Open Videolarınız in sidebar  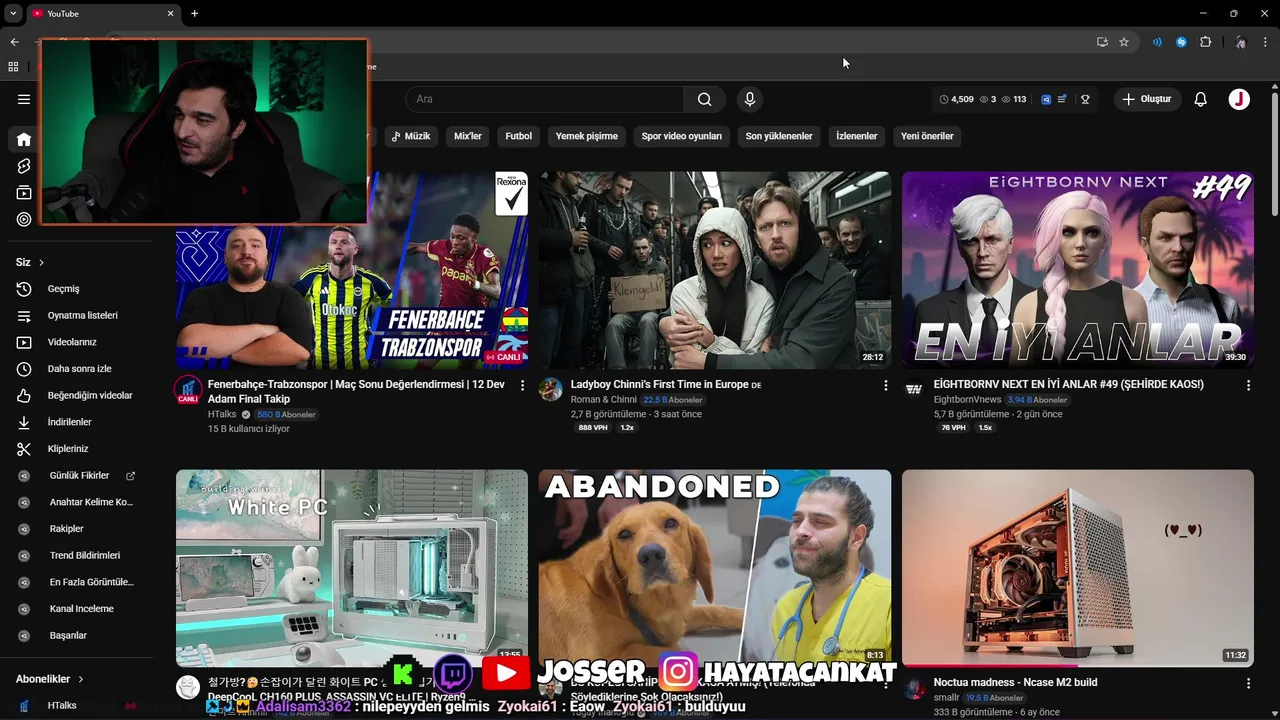point(80,342)
